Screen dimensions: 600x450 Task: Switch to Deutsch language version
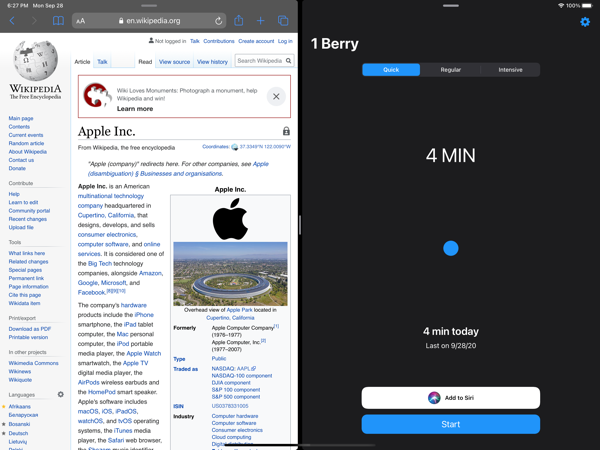(x=18, y=433)
